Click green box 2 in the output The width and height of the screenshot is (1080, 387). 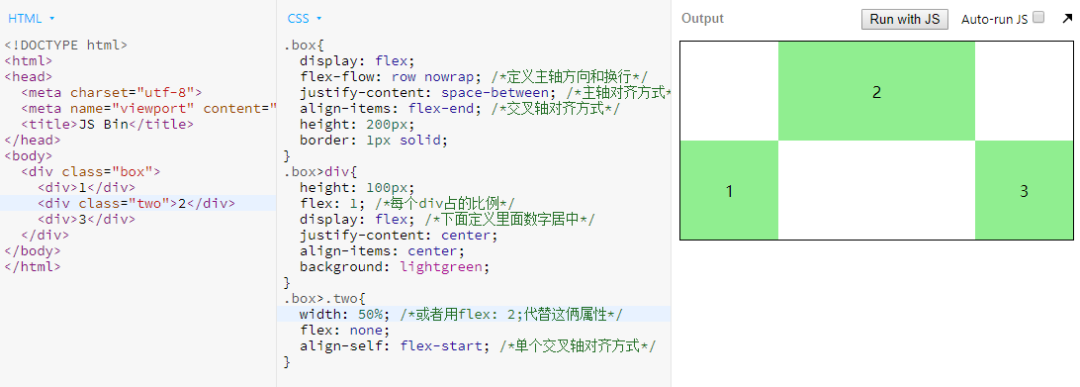coord(877,92)
